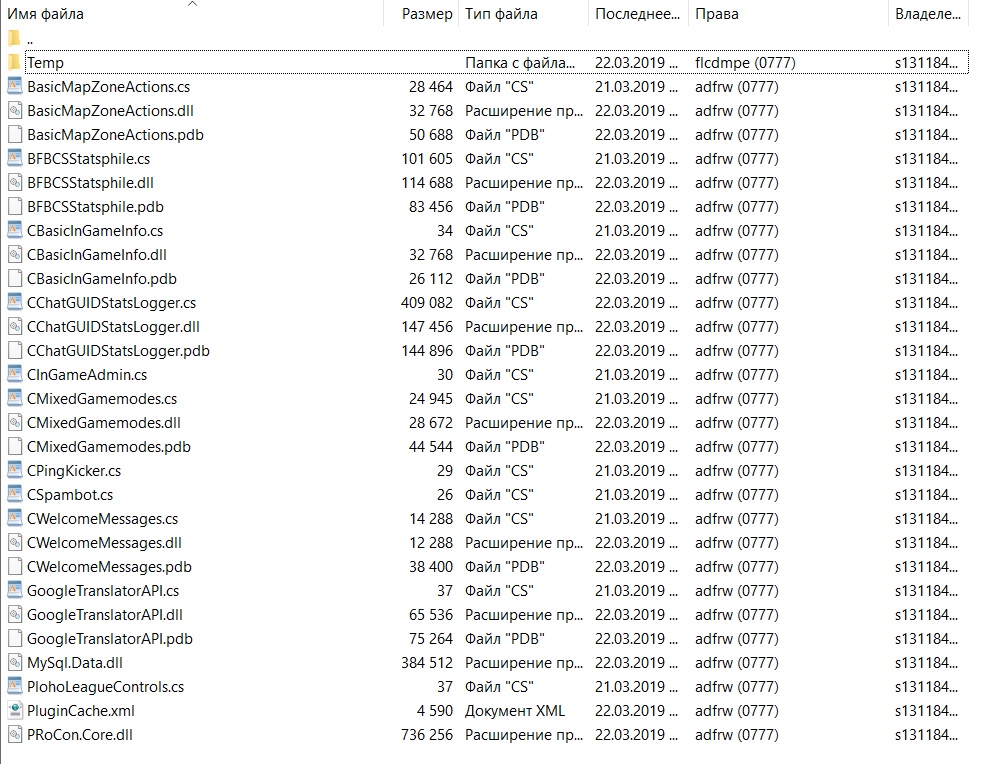Select file CChatGUIDStatsLogger.dll
989x764 pixels.
pyautogui.click(x=114, y=327)
